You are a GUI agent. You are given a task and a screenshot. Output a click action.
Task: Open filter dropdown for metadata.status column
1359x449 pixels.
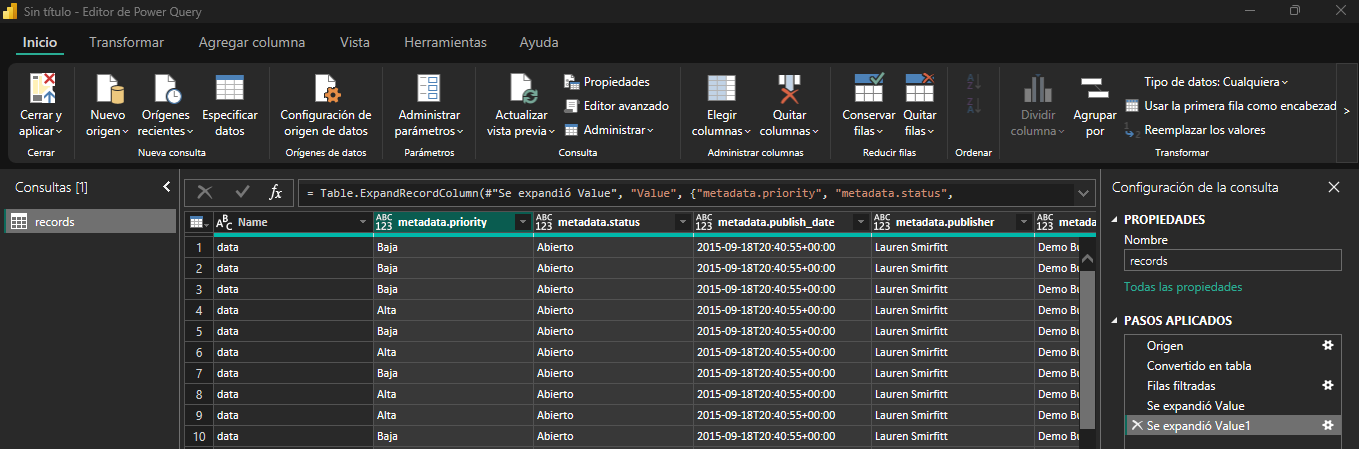[x=682, y=222]
